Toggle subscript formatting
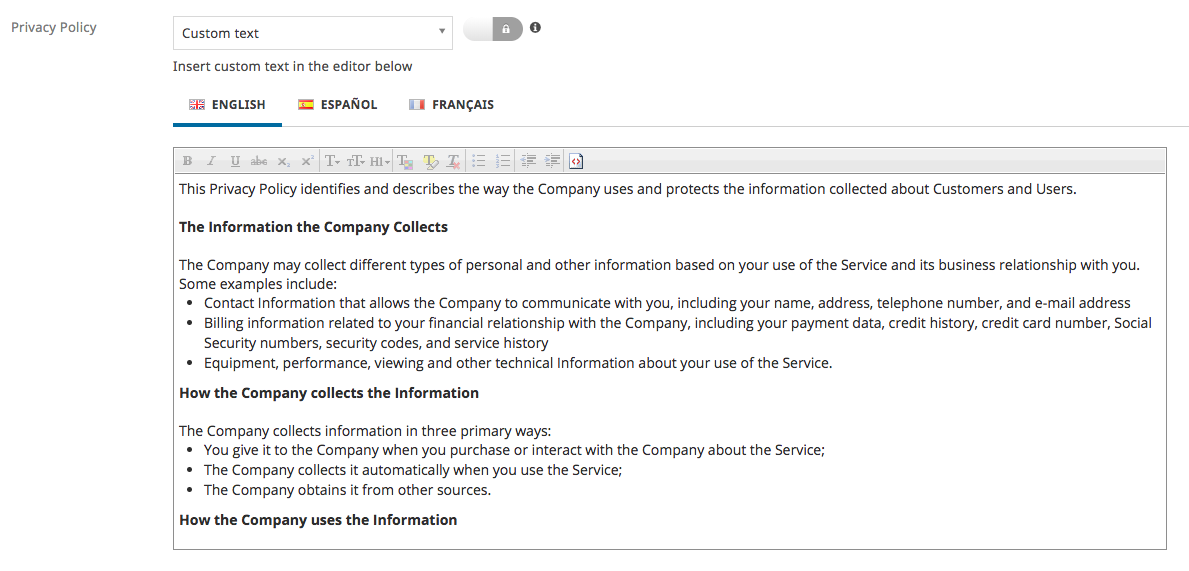The image size is (1189, 571). [284, 161]
